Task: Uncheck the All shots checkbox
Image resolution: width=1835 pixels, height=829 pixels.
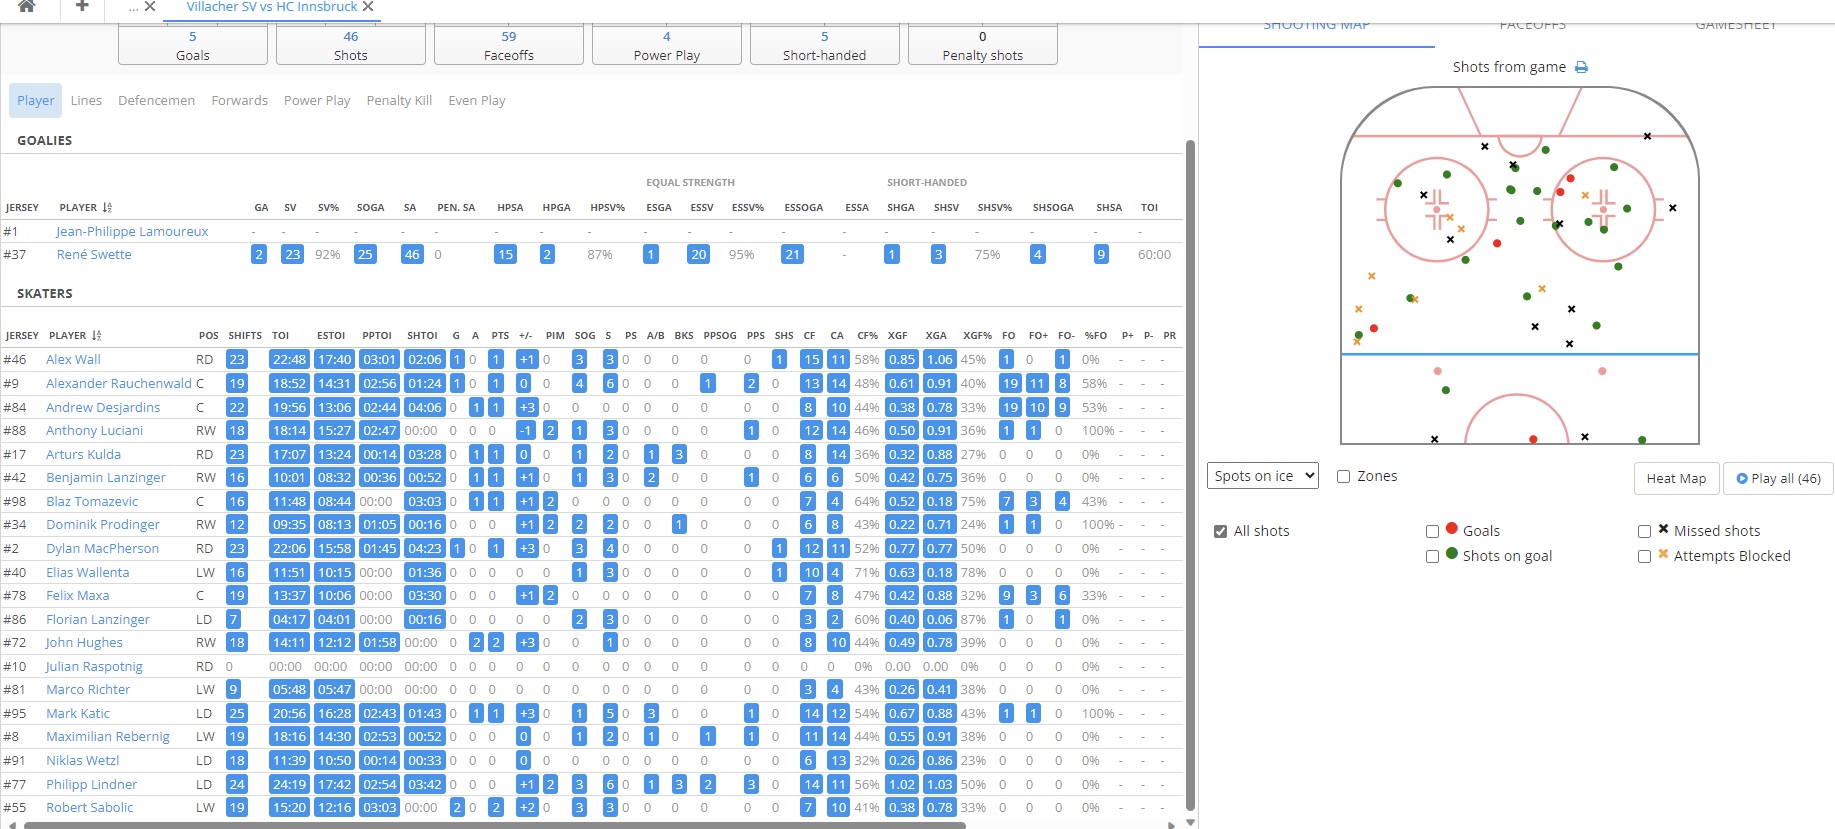Action: pyautogui.click(x=1220, y=532)
